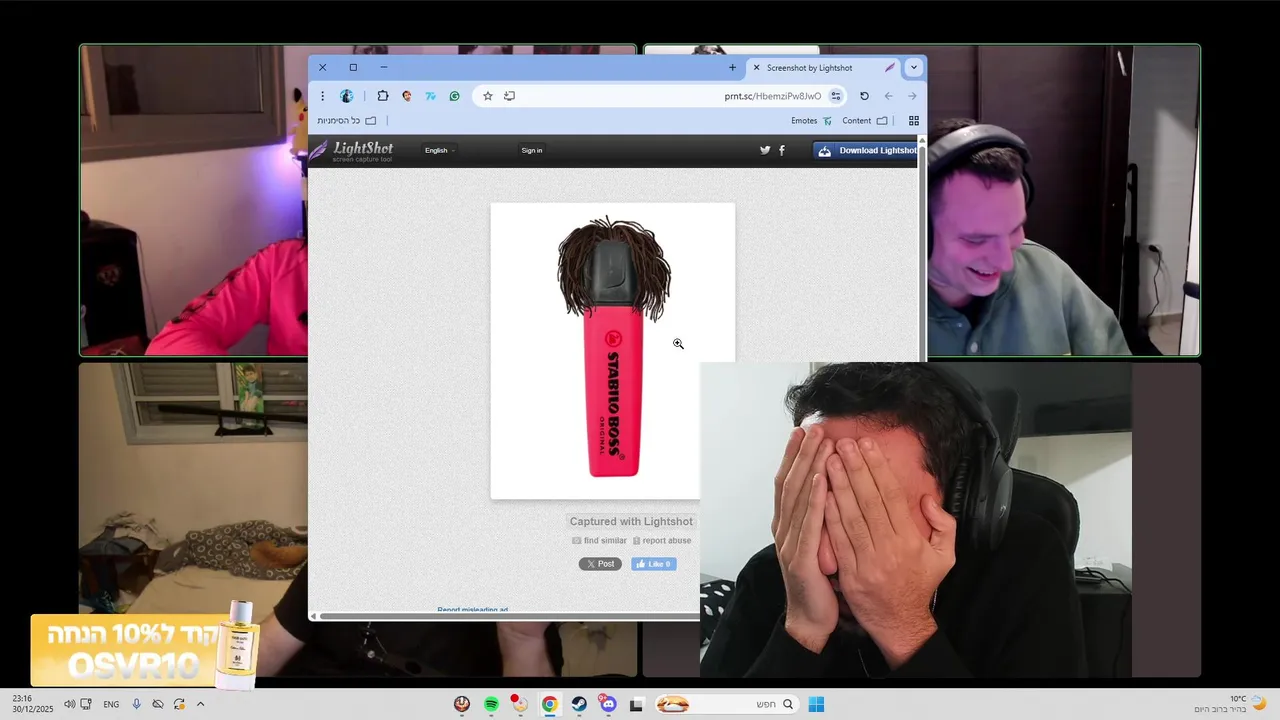1280x720 pixels.
Task: Go forward with the arrow button
Action: coord(912,96)
